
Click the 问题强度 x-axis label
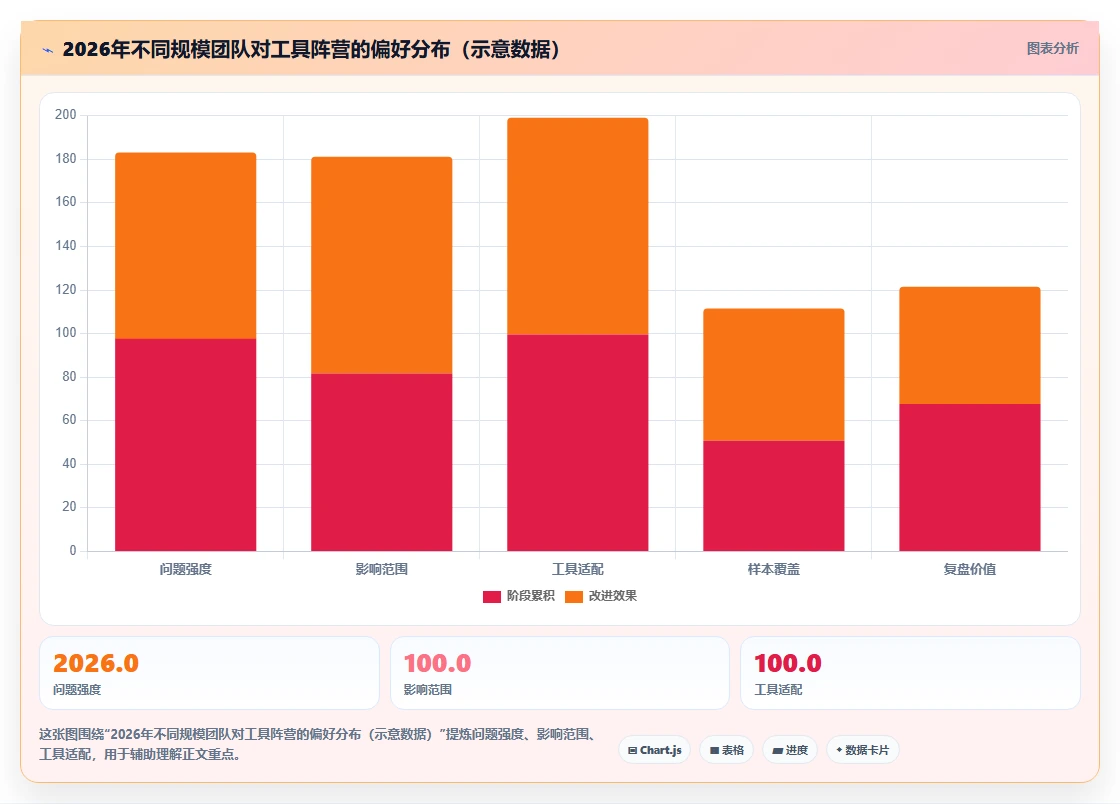click(186, 569)
